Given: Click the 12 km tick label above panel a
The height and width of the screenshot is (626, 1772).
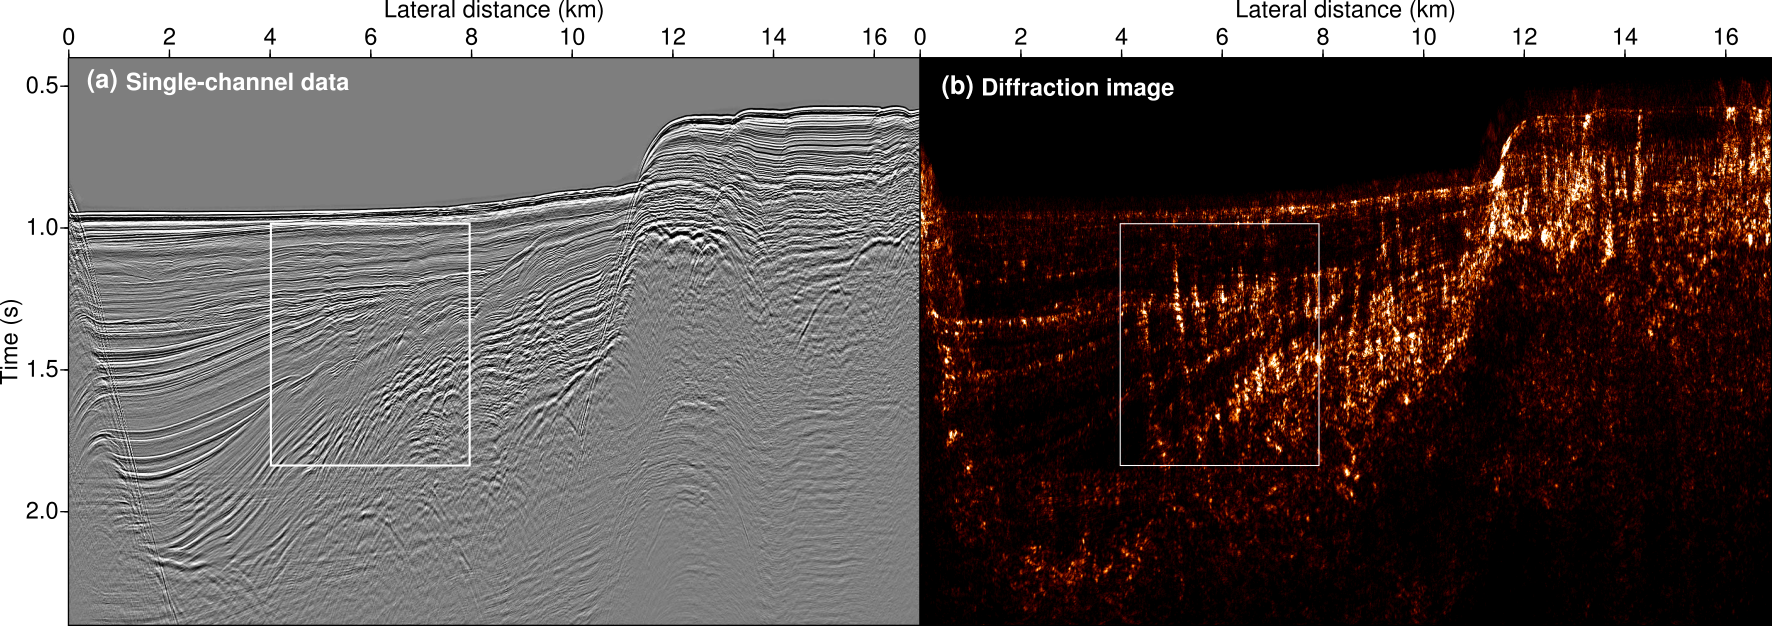Looking at the screenshot, I should pos(673,37).
